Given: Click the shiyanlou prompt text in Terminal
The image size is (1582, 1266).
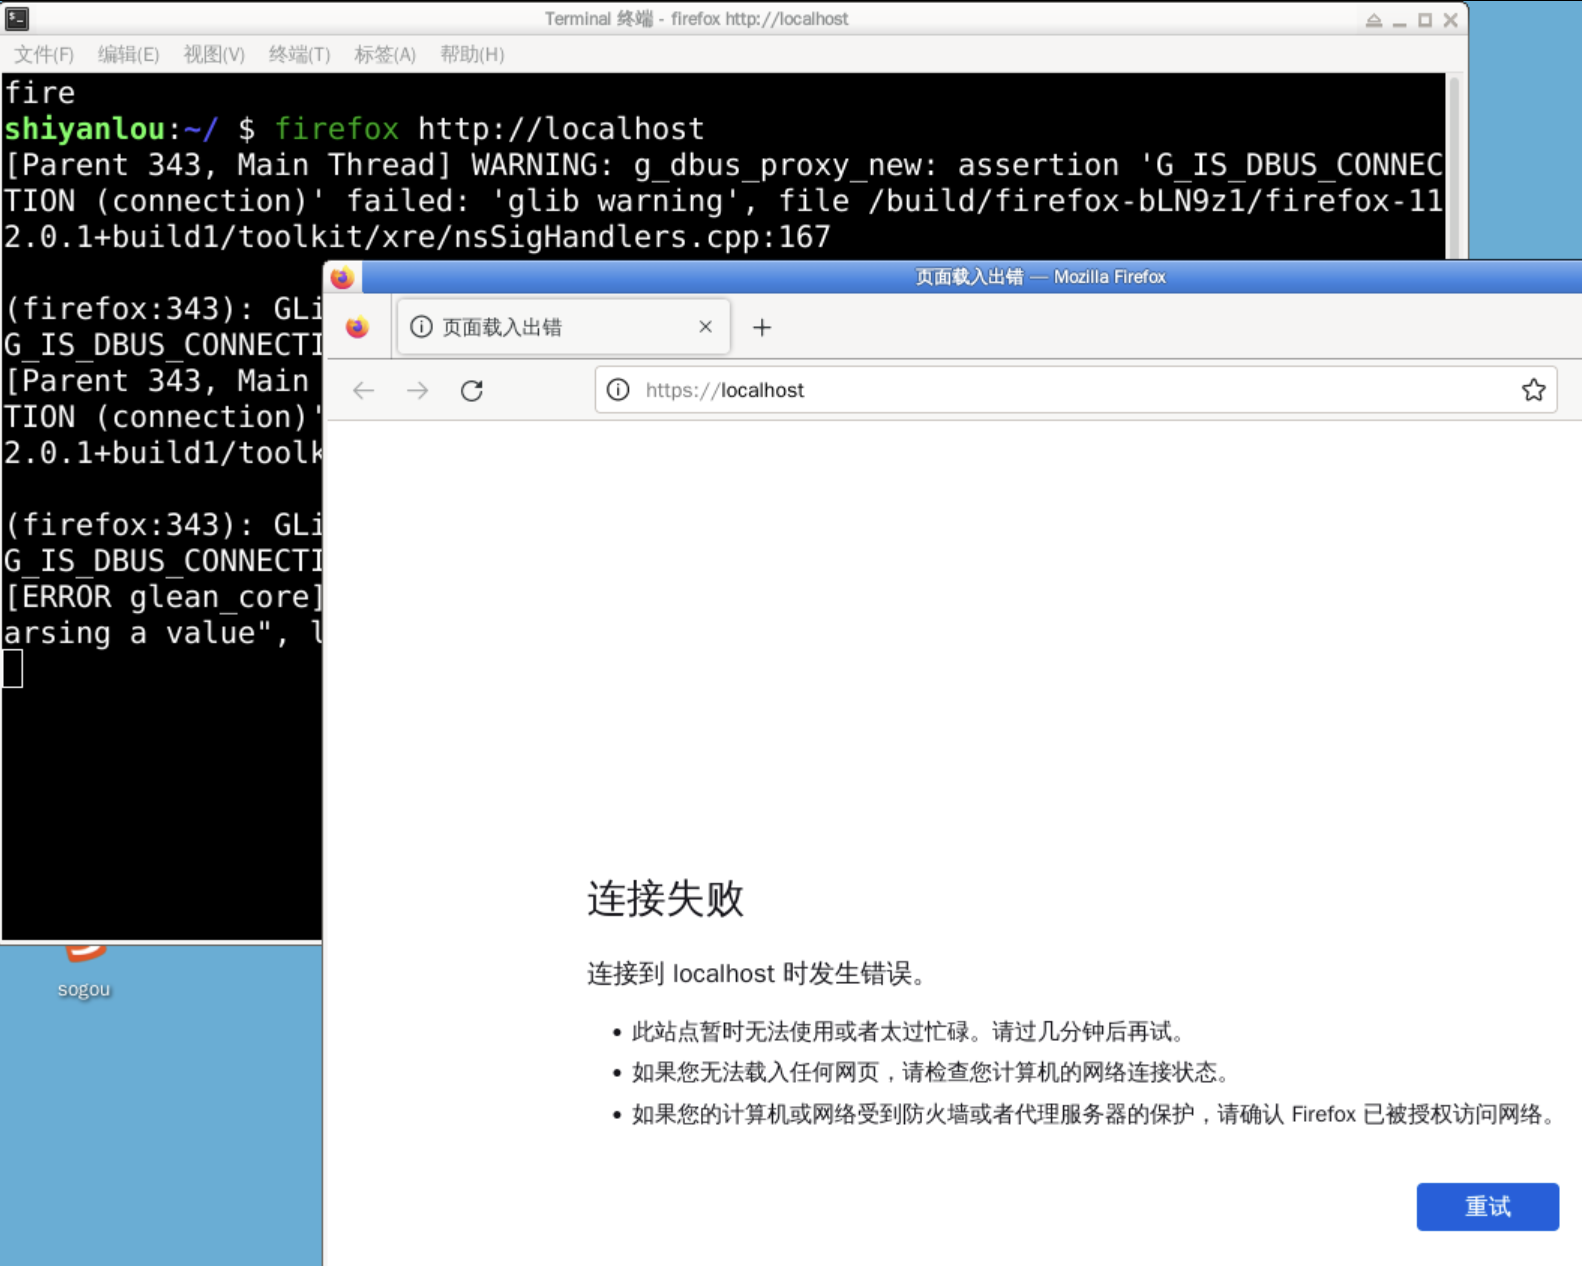Looking at the screenshot, I should point(84,129).
